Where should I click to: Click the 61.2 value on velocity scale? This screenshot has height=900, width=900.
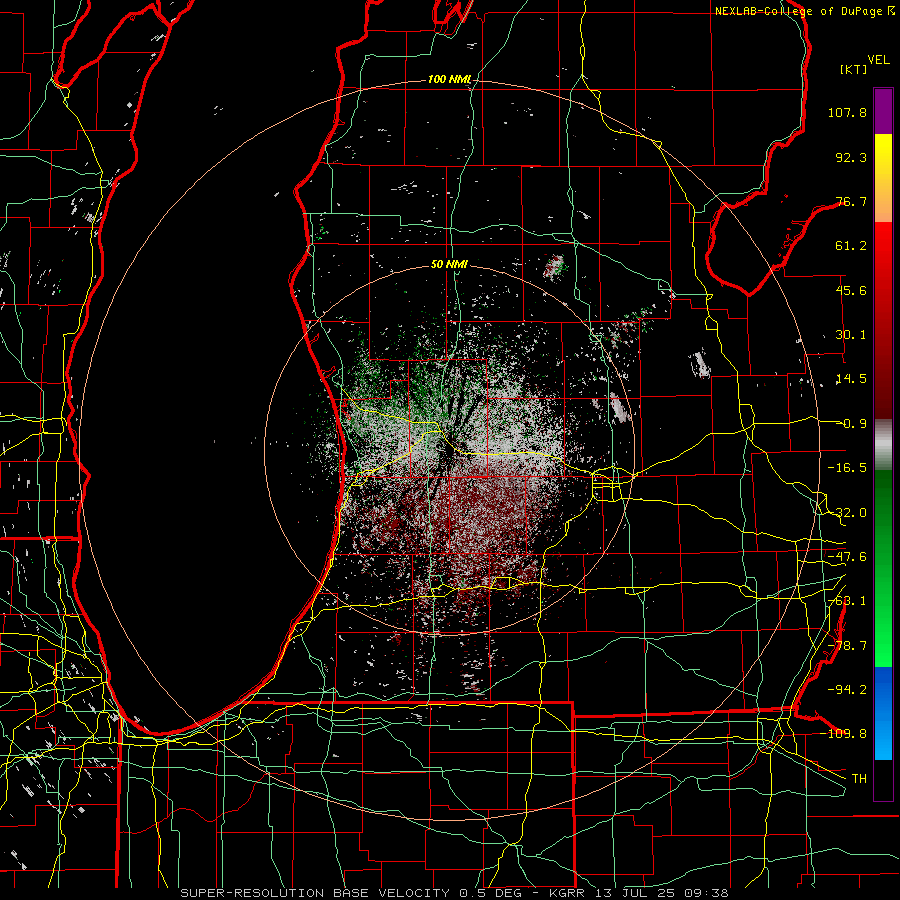pos(851,246)
